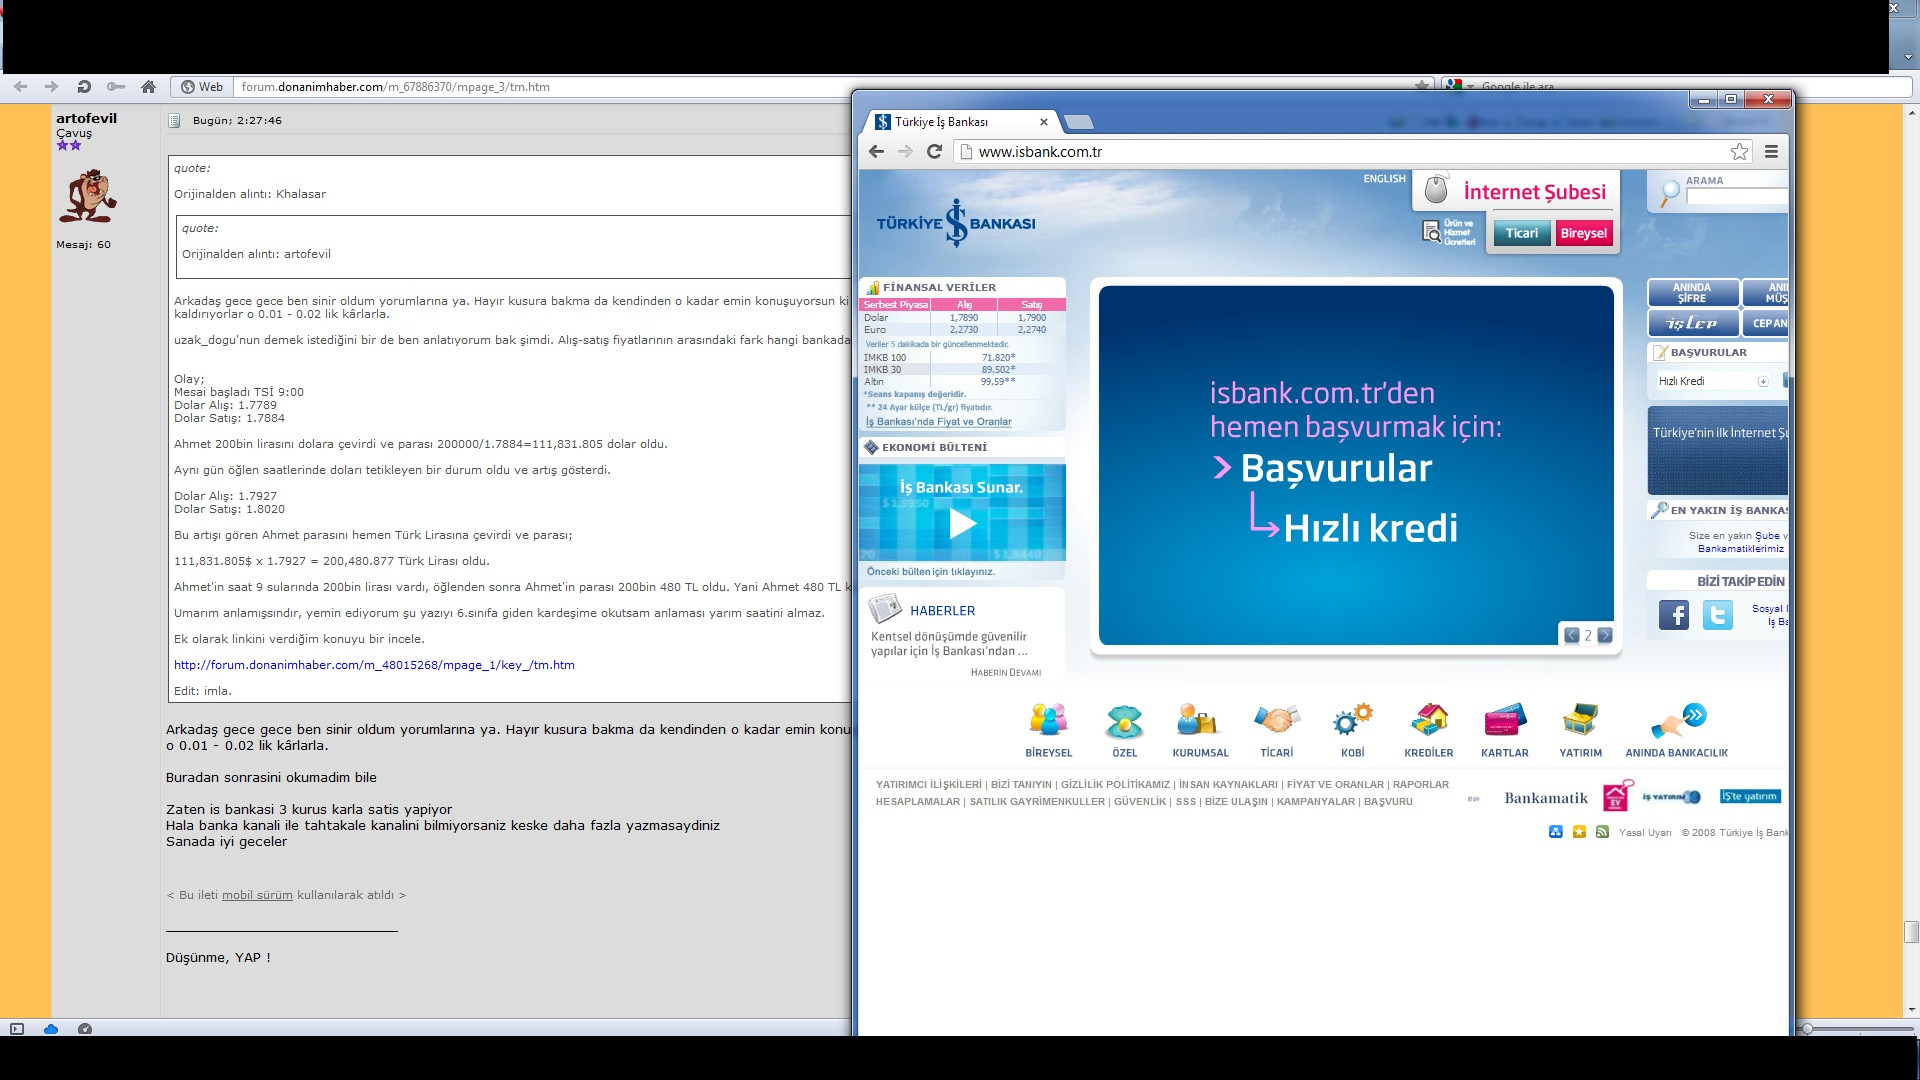Click YATIRIMCI İLİŞKİLERİ footer link
The image size is (1920, 1080).
[929, 785]
